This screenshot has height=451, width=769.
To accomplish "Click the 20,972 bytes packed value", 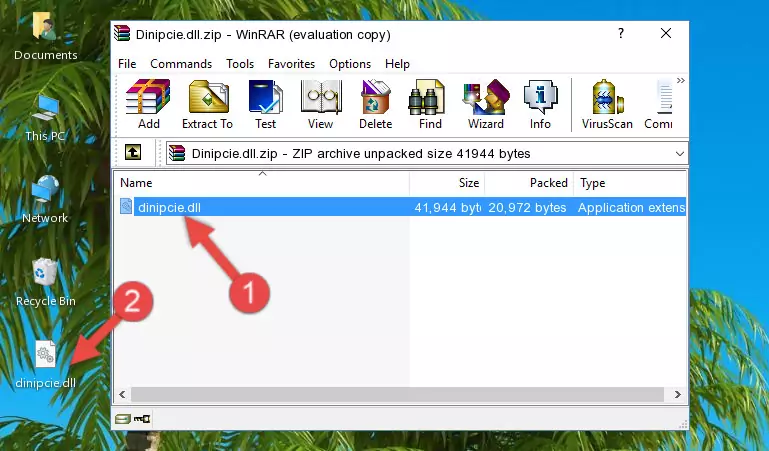I will (527, 207).
